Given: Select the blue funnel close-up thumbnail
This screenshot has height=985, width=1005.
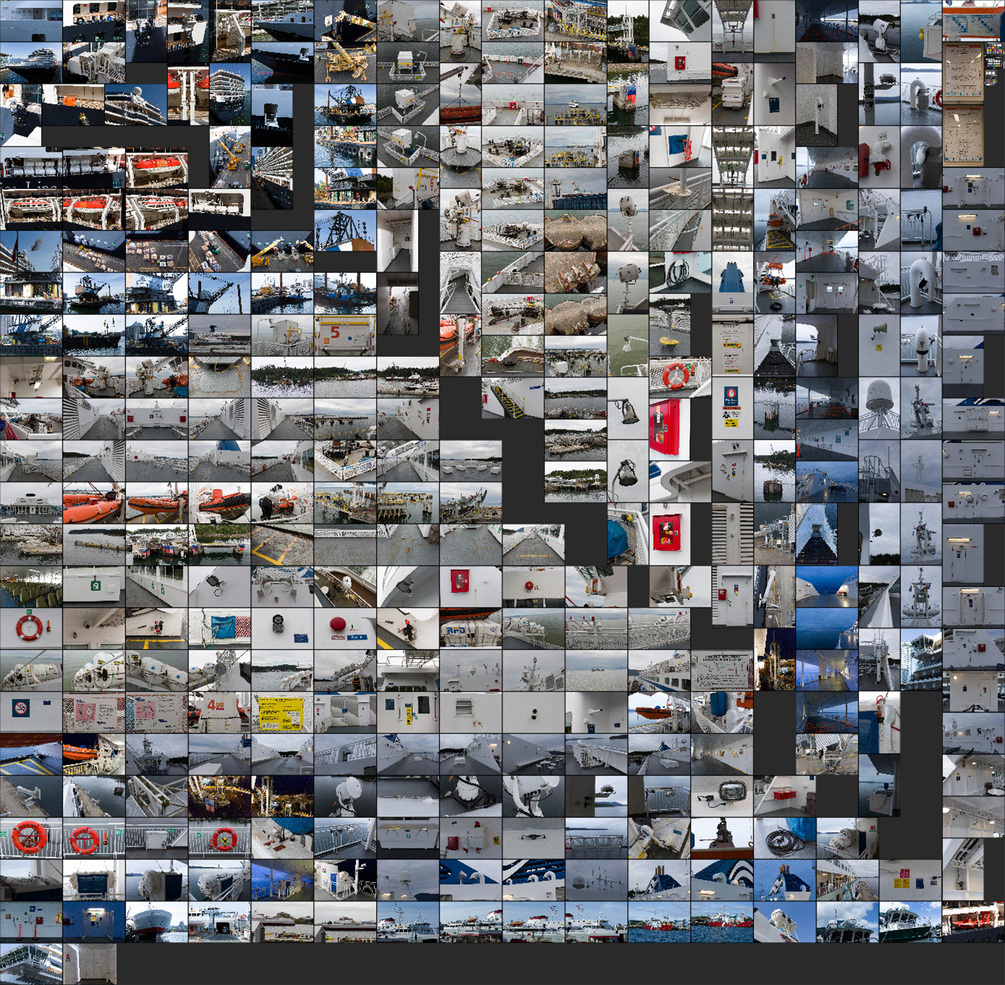Looking at the screenshot, I should point(732,283).
